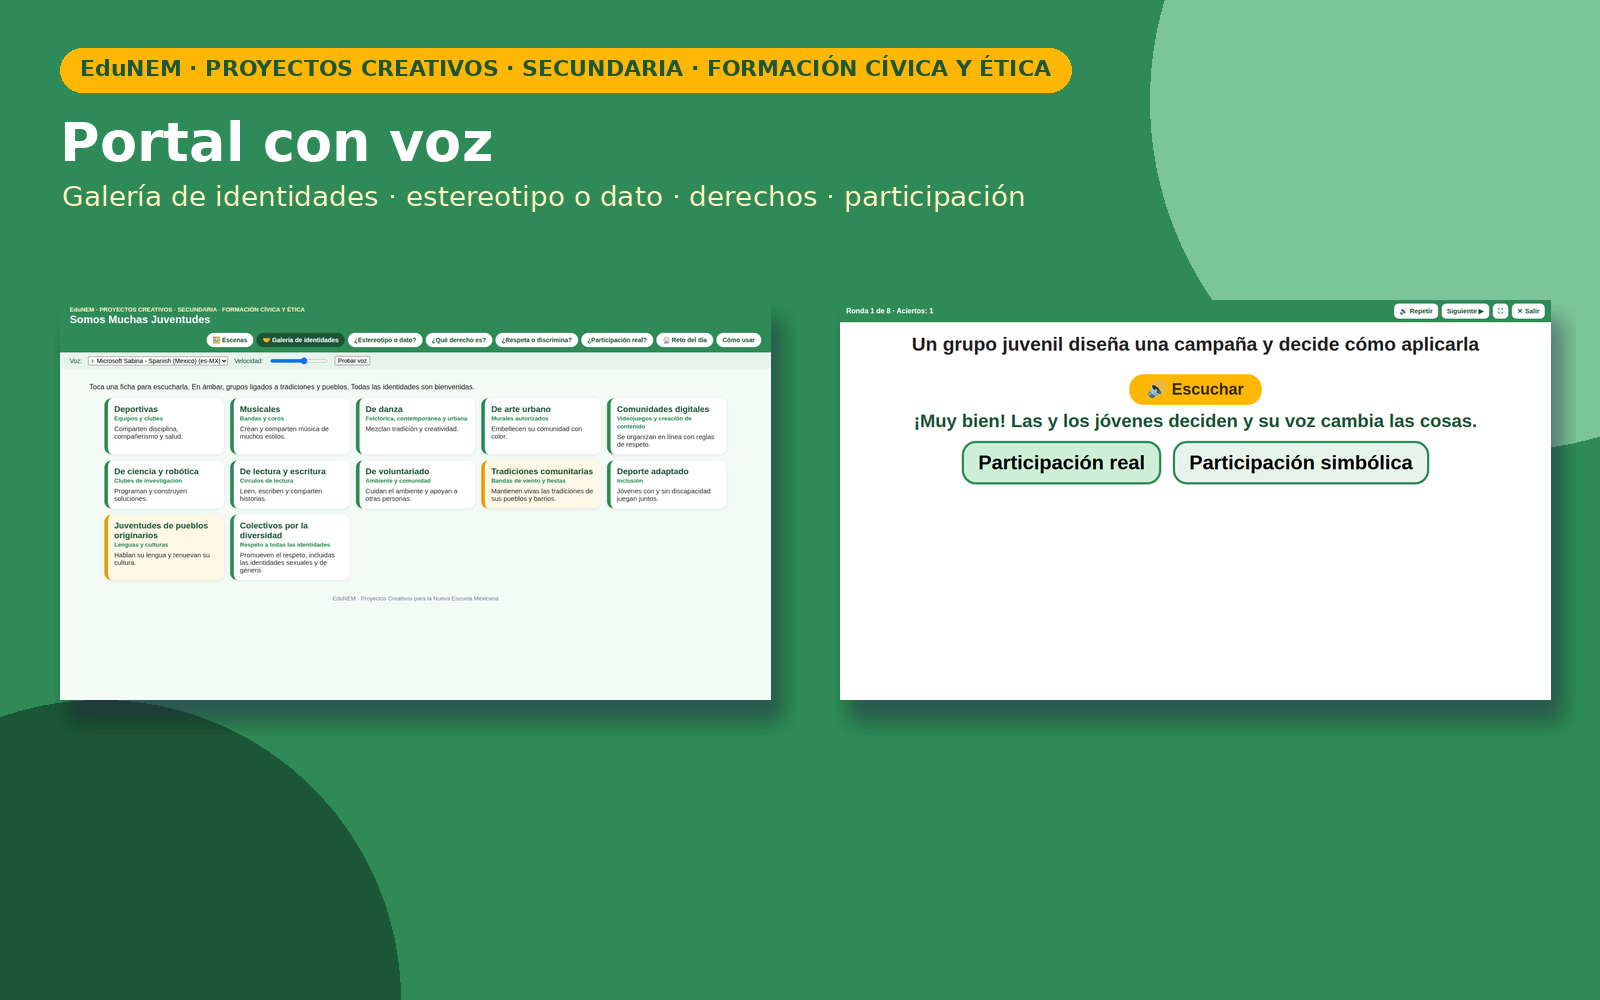This screenshot has height=1000, width=1600.
Task: Click the Repetir audio button
Action: pyautogui.click(x=1416, y=311)
